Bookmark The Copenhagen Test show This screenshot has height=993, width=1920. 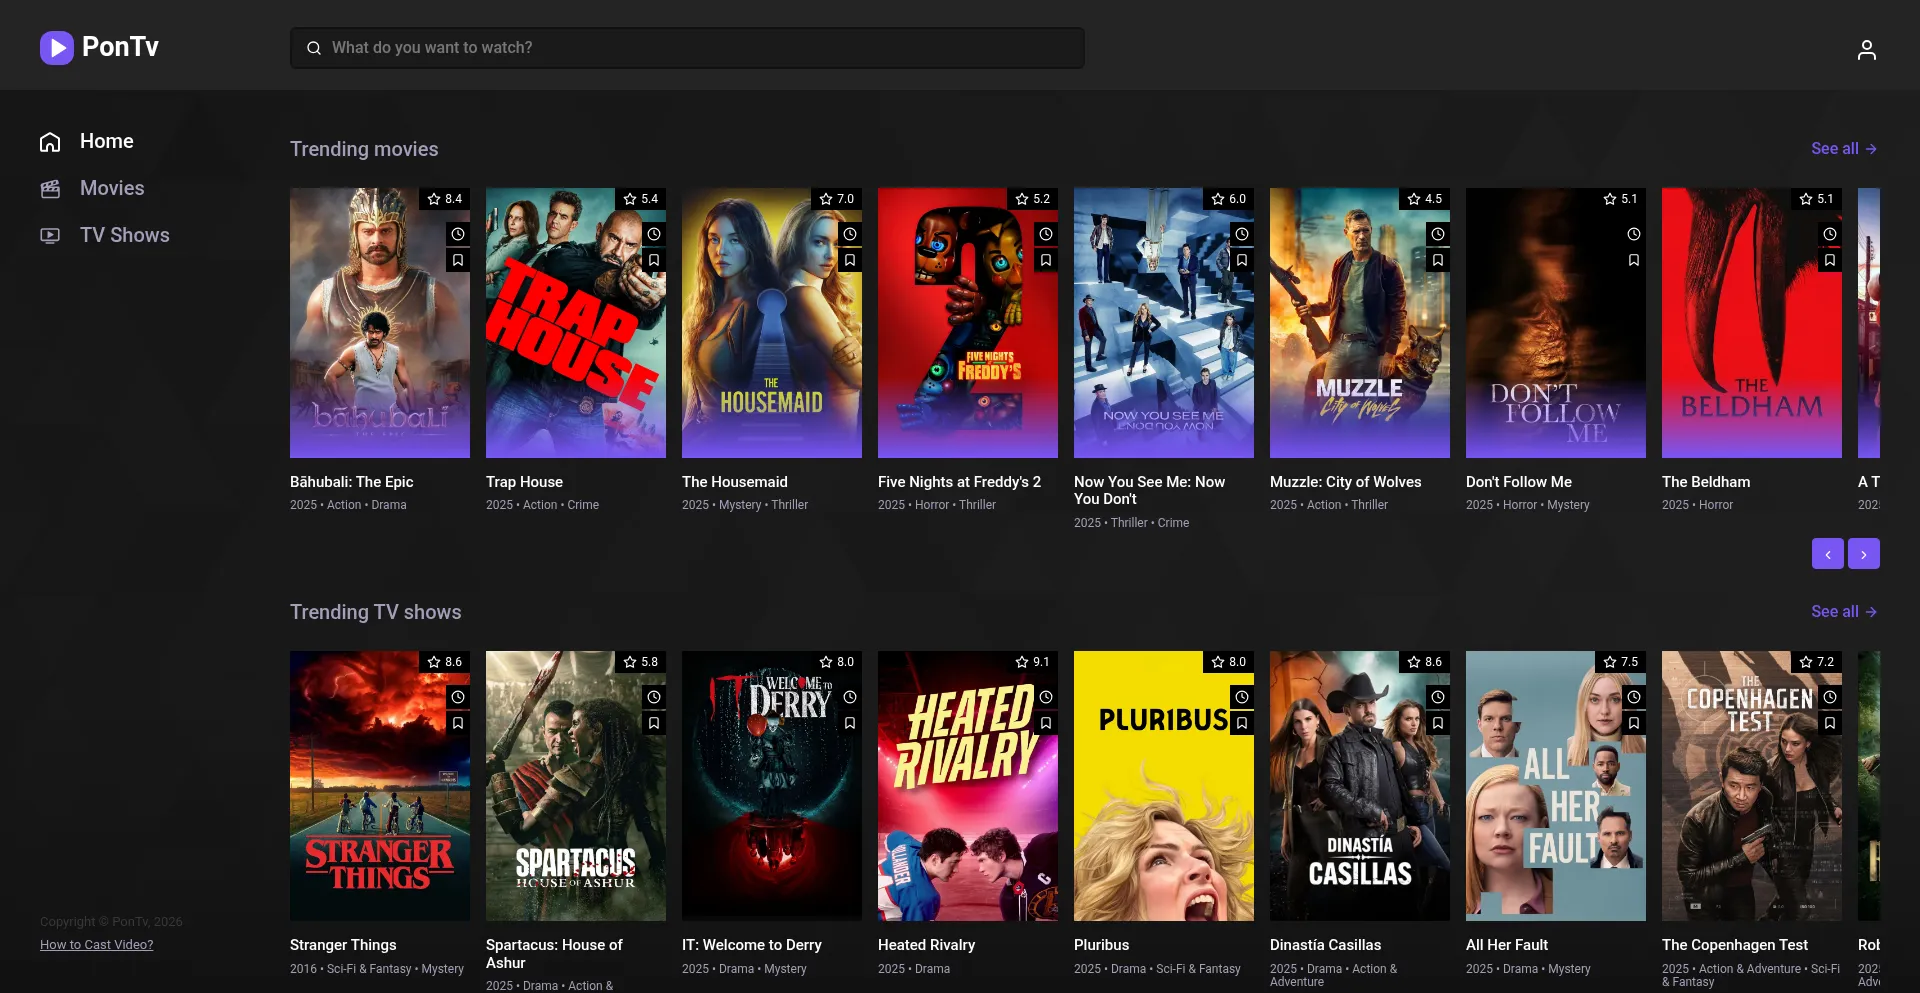1830,723
